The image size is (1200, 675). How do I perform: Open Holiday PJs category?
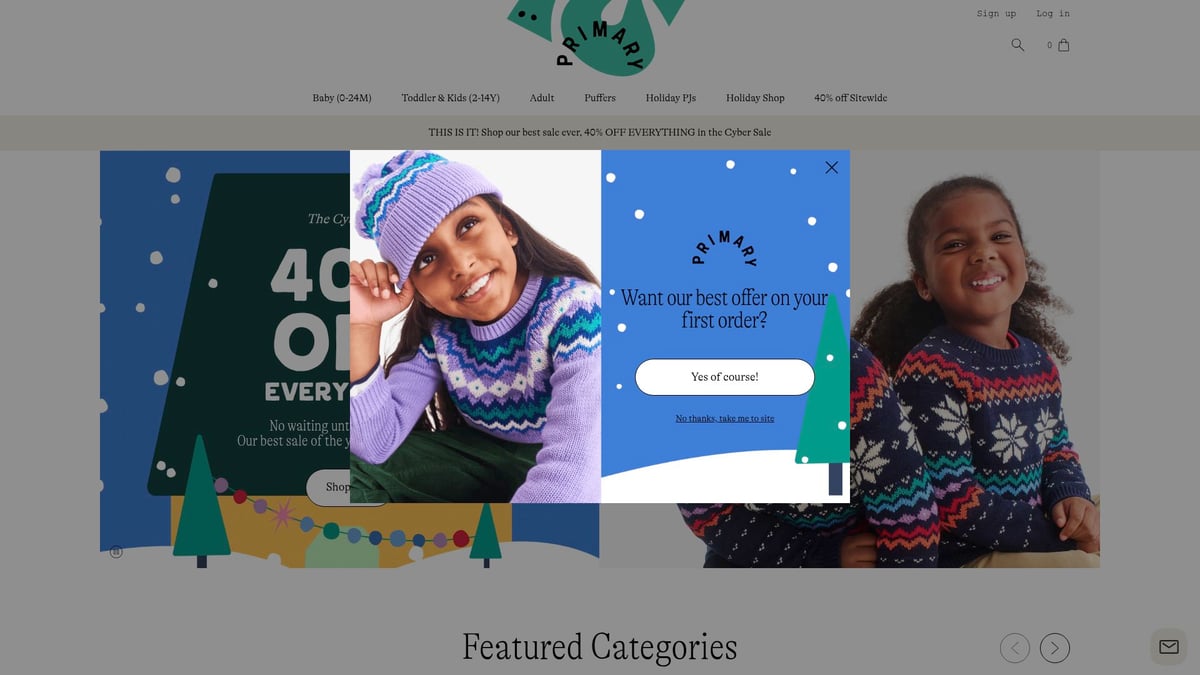tap(671, 98)
